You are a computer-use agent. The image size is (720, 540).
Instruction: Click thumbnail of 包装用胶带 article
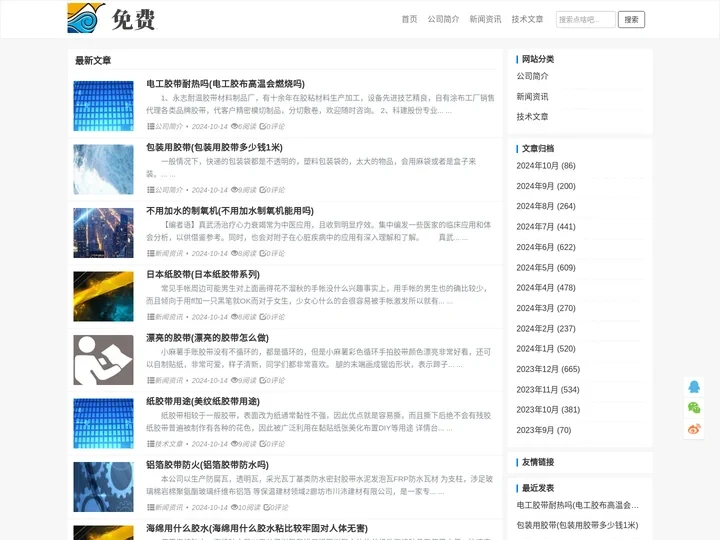pyautogui.click(x=103, y=169)
